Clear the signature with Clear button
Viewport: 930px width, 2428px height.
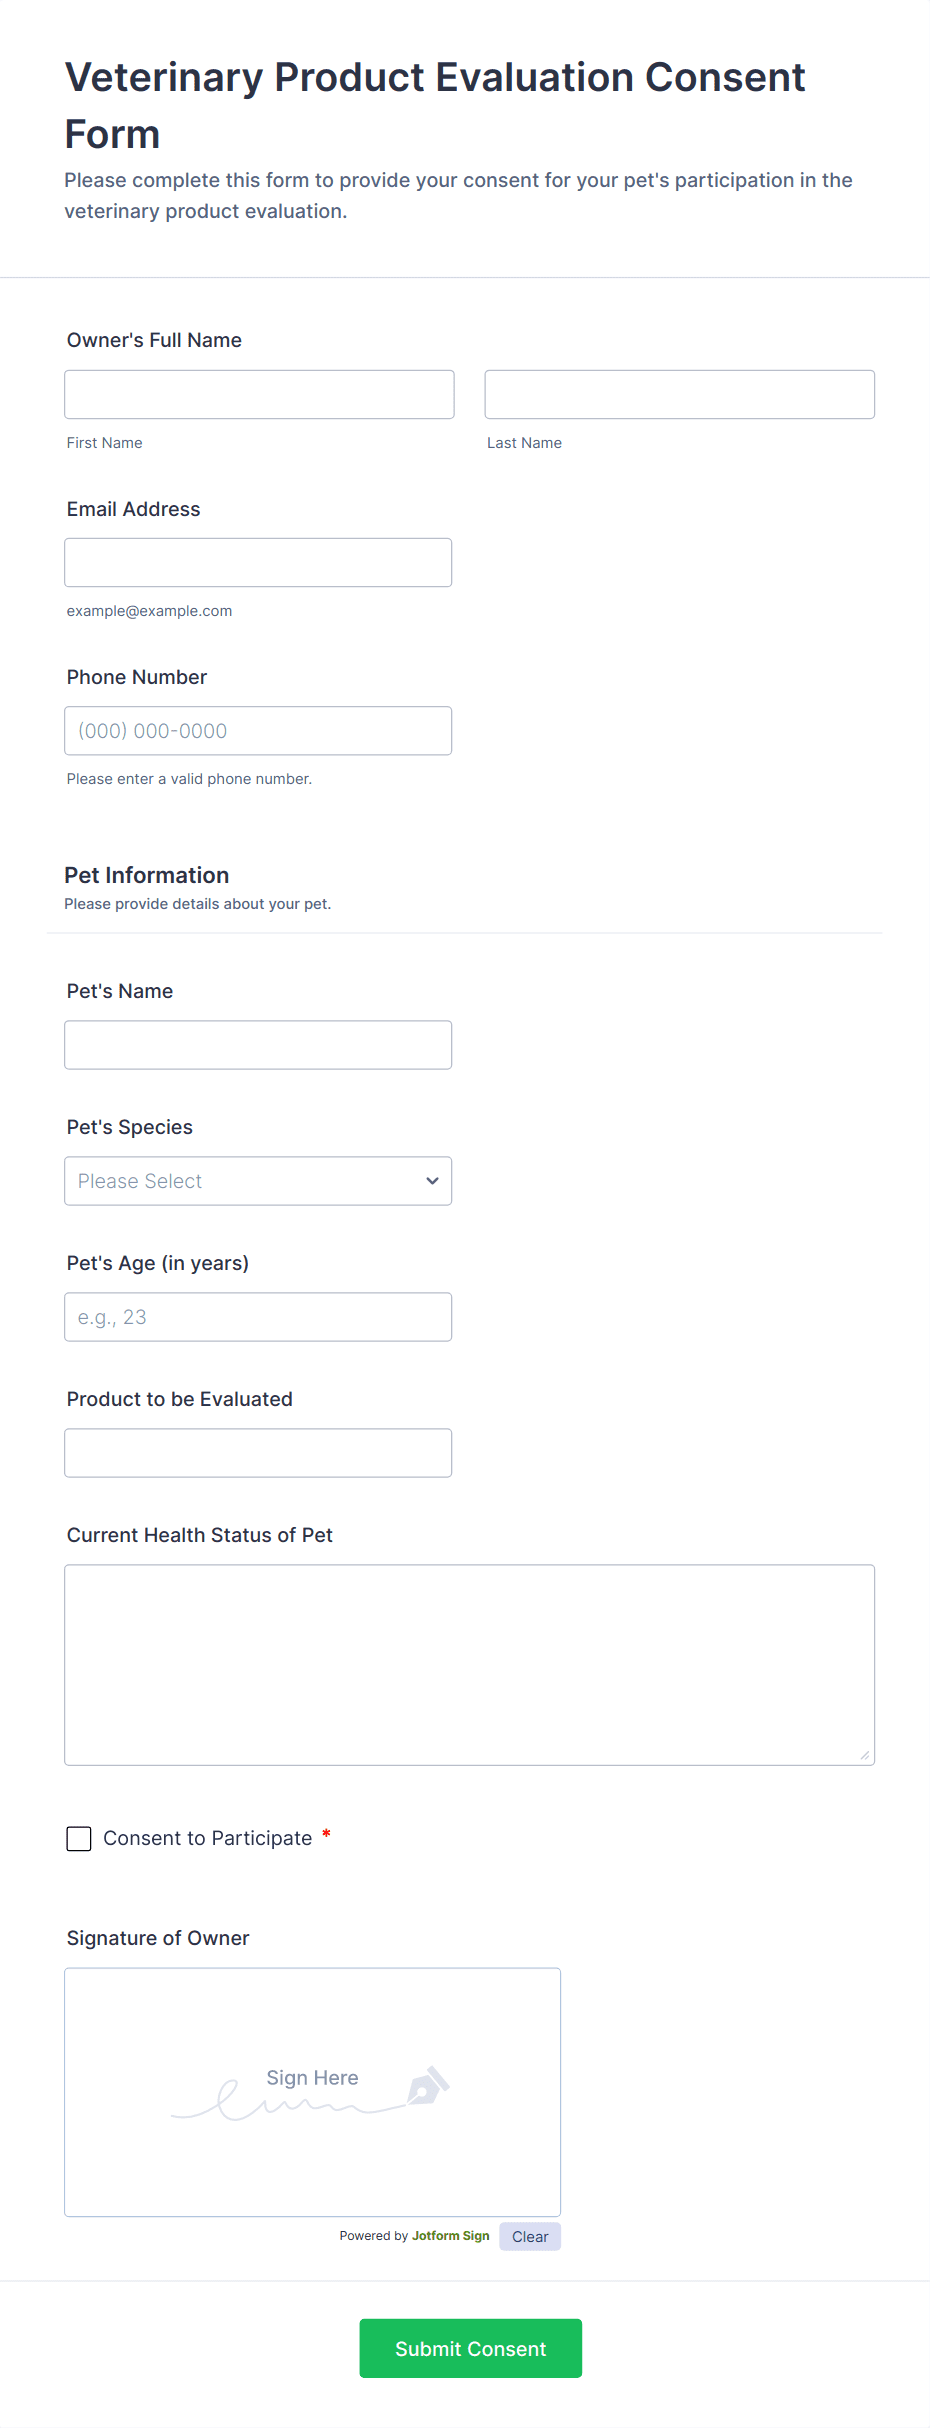tap(530, 2236)
